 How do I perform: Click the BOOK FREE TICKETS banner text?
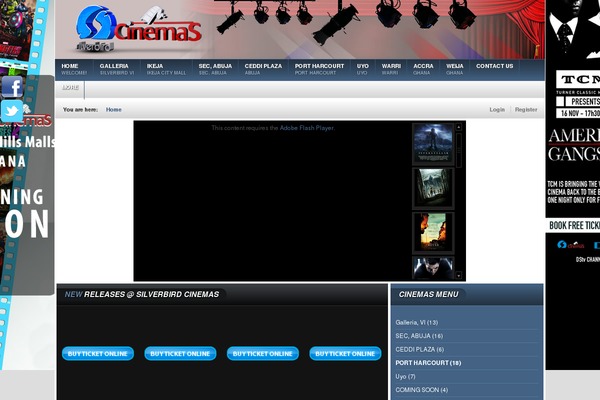574,225
